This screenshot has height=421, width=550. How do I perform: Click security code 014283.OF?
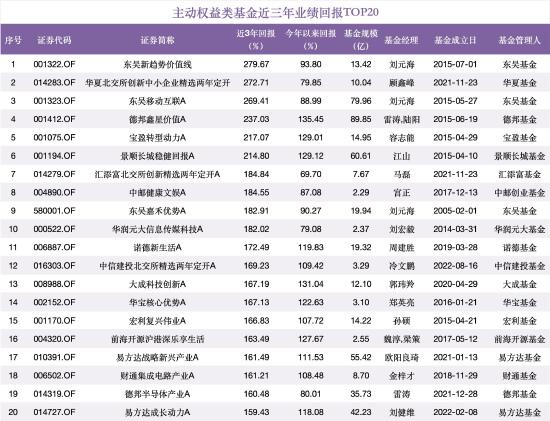[x=54, y=82]
